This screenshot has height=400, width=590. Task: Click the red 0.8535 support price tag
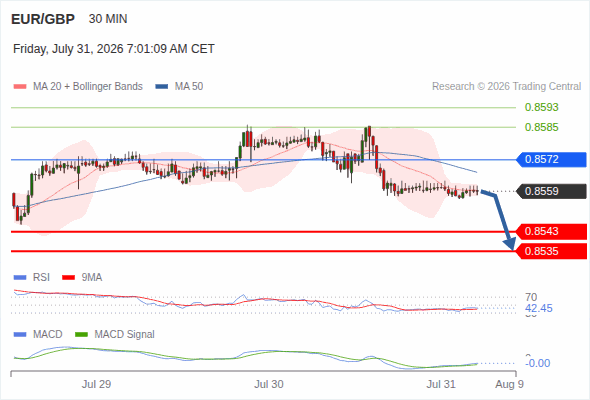point(551,251)
